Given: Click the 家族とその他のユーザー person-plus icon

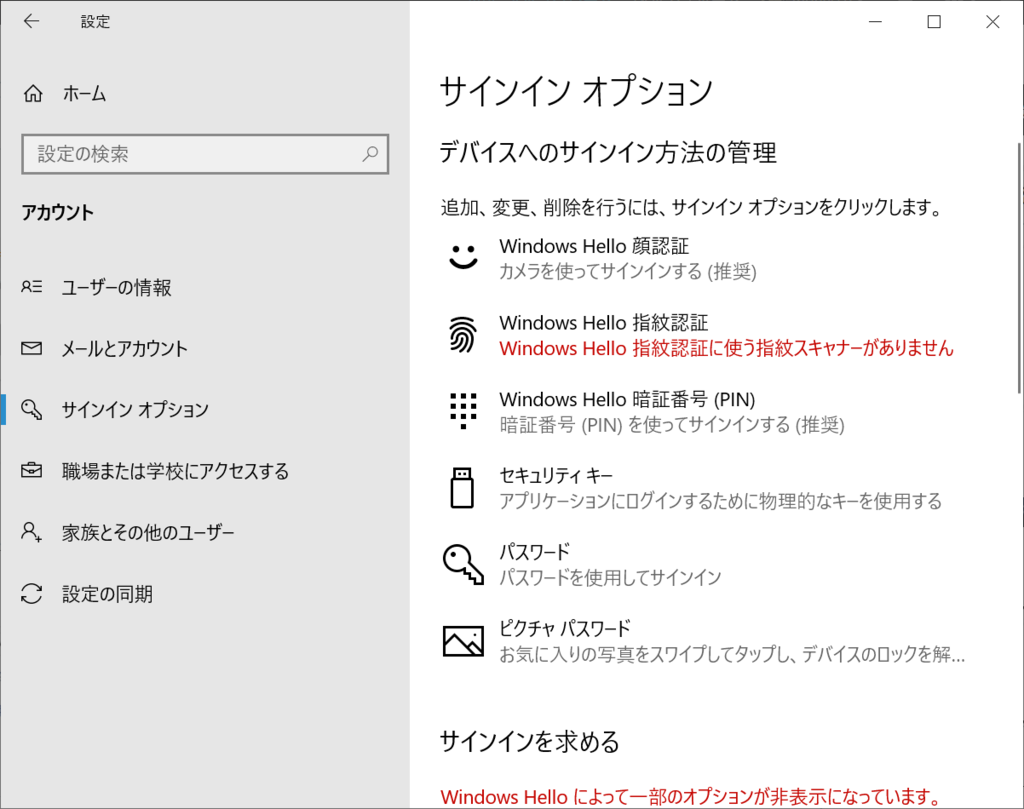Looking at the screenshot, I should tap(31, 531).
